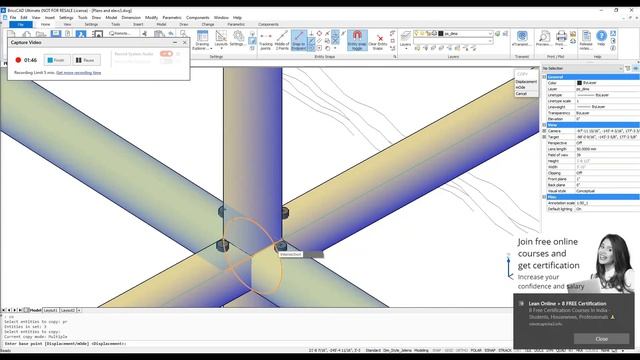
Task: Click the Finish recording button
Action: [56, 60]
